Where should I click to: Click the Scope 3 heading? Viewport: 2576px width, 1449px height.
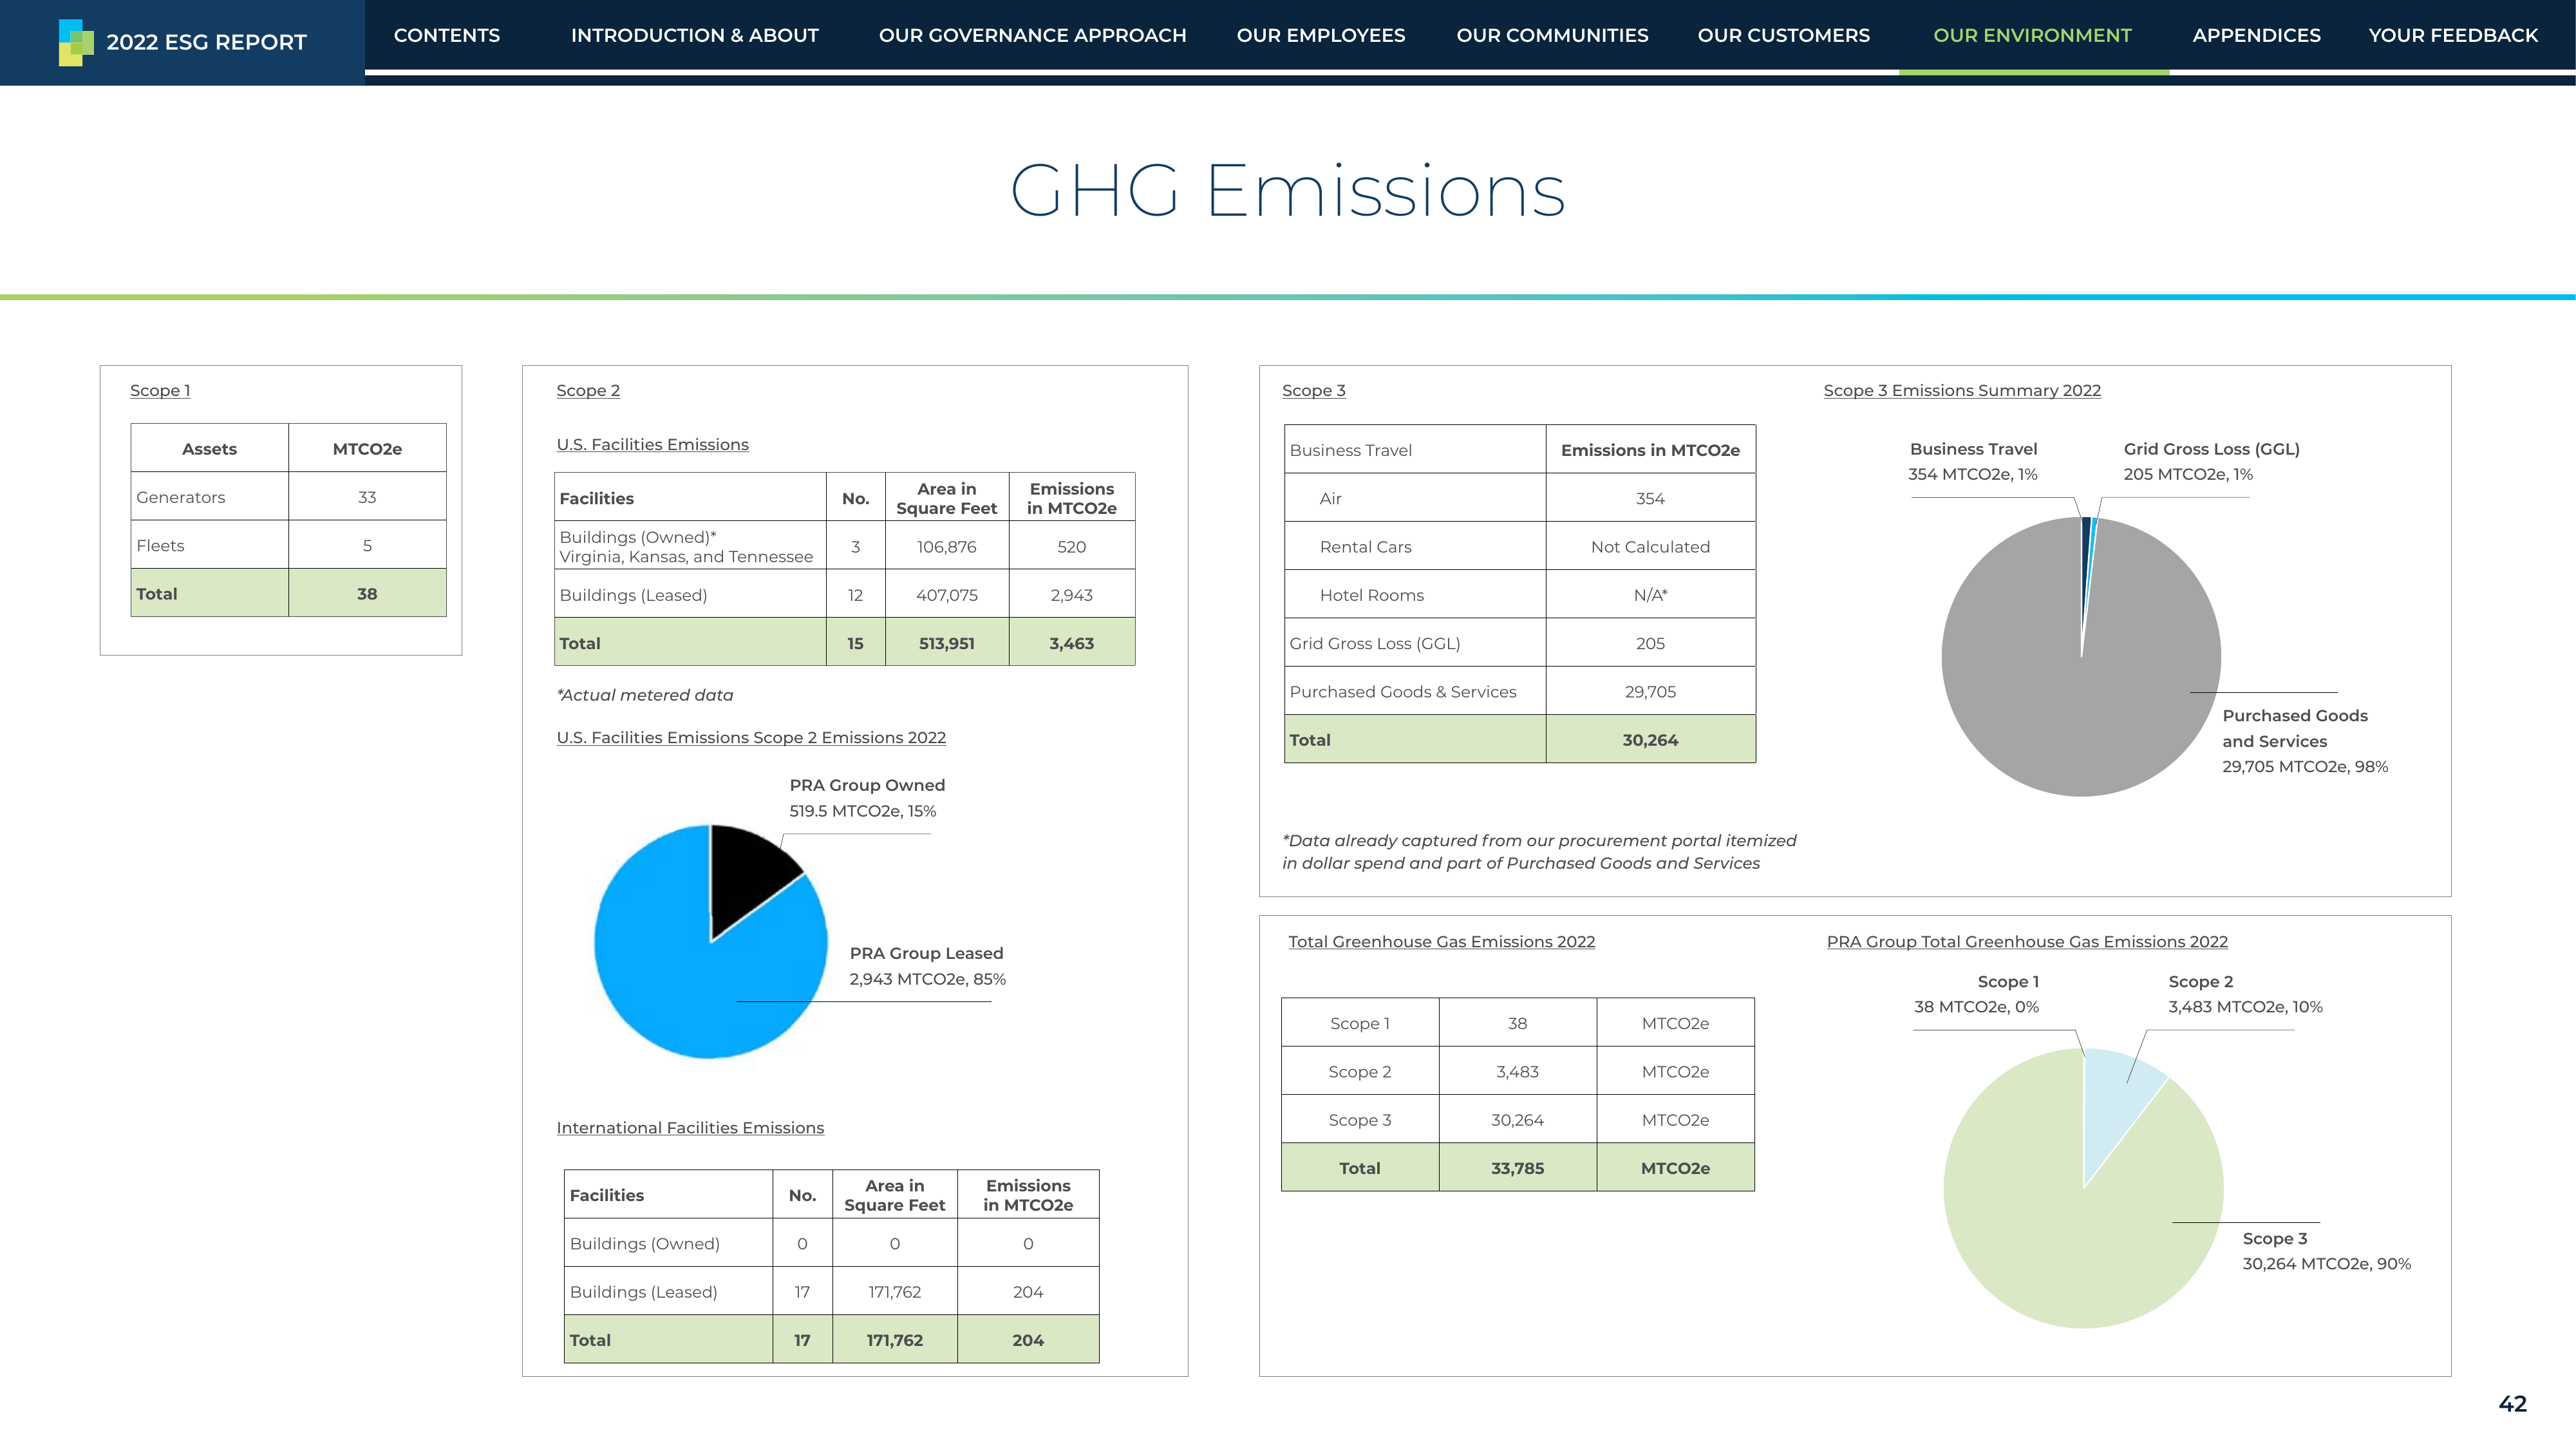pyautogui.click(x=1314, y=390)
